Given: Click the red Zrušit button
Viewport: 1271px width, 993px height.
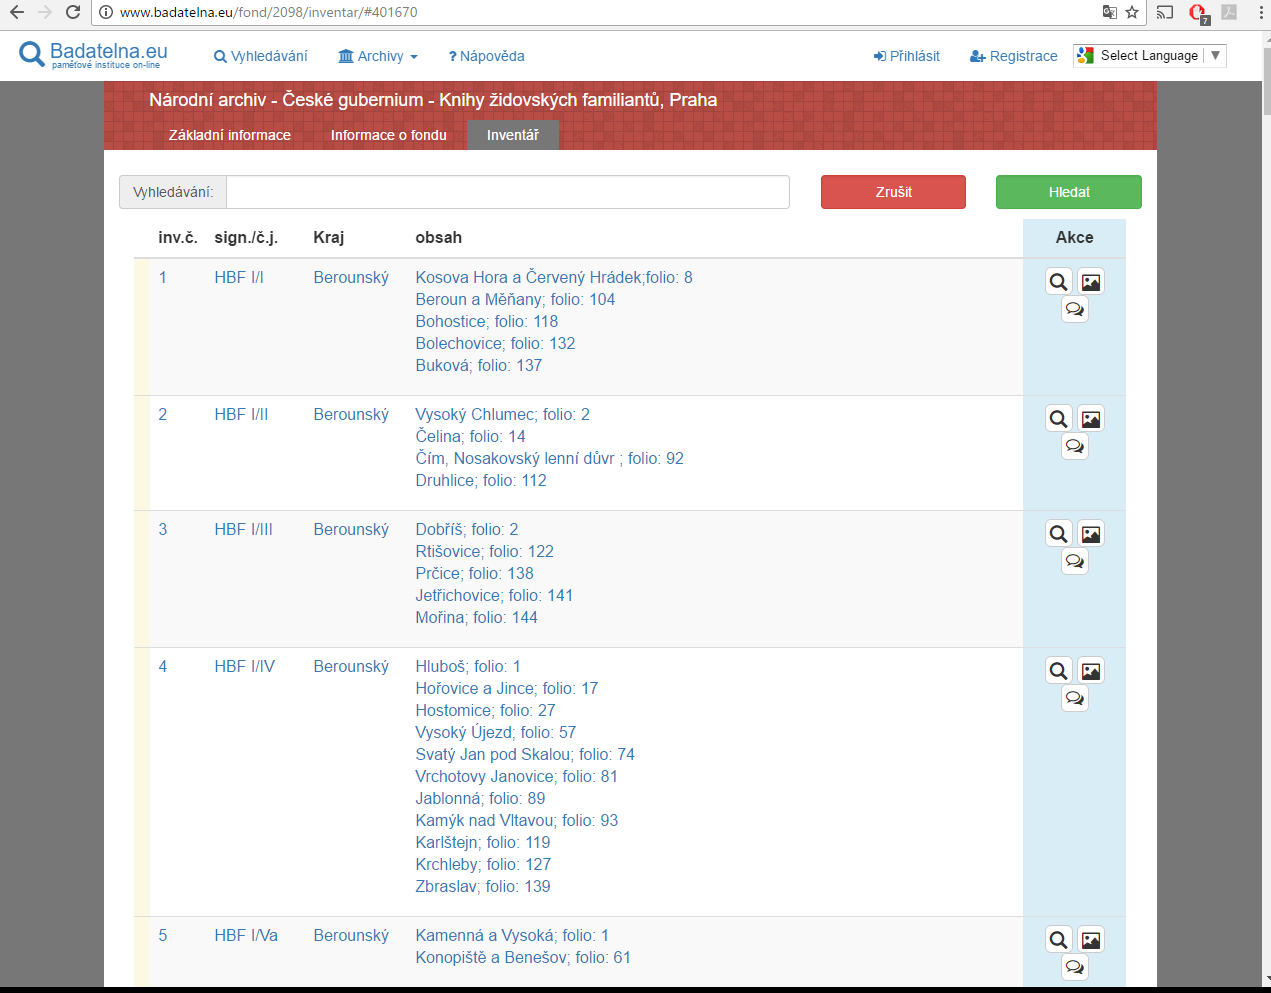Looking at the screenshot, I should pos(893,192).
